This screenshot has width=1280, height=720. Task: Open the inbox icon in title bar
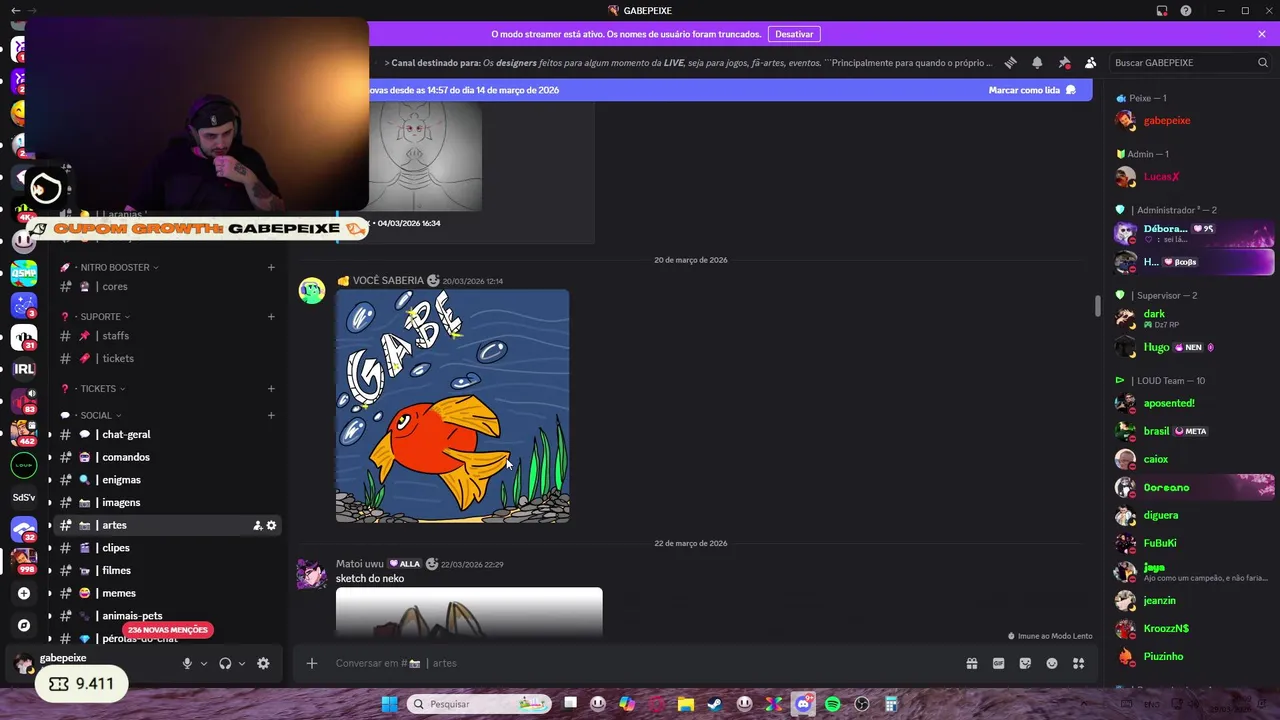tap(1162, 10)
